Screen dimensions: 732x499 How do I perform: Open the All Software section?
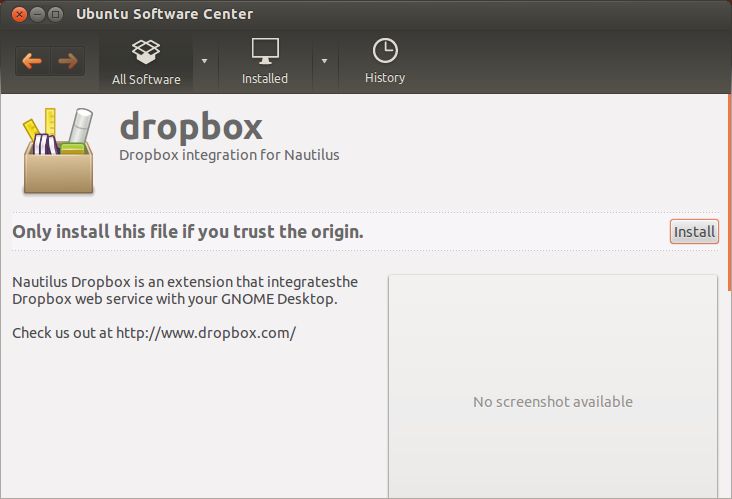pyautogui.click(x=146, y=62)
